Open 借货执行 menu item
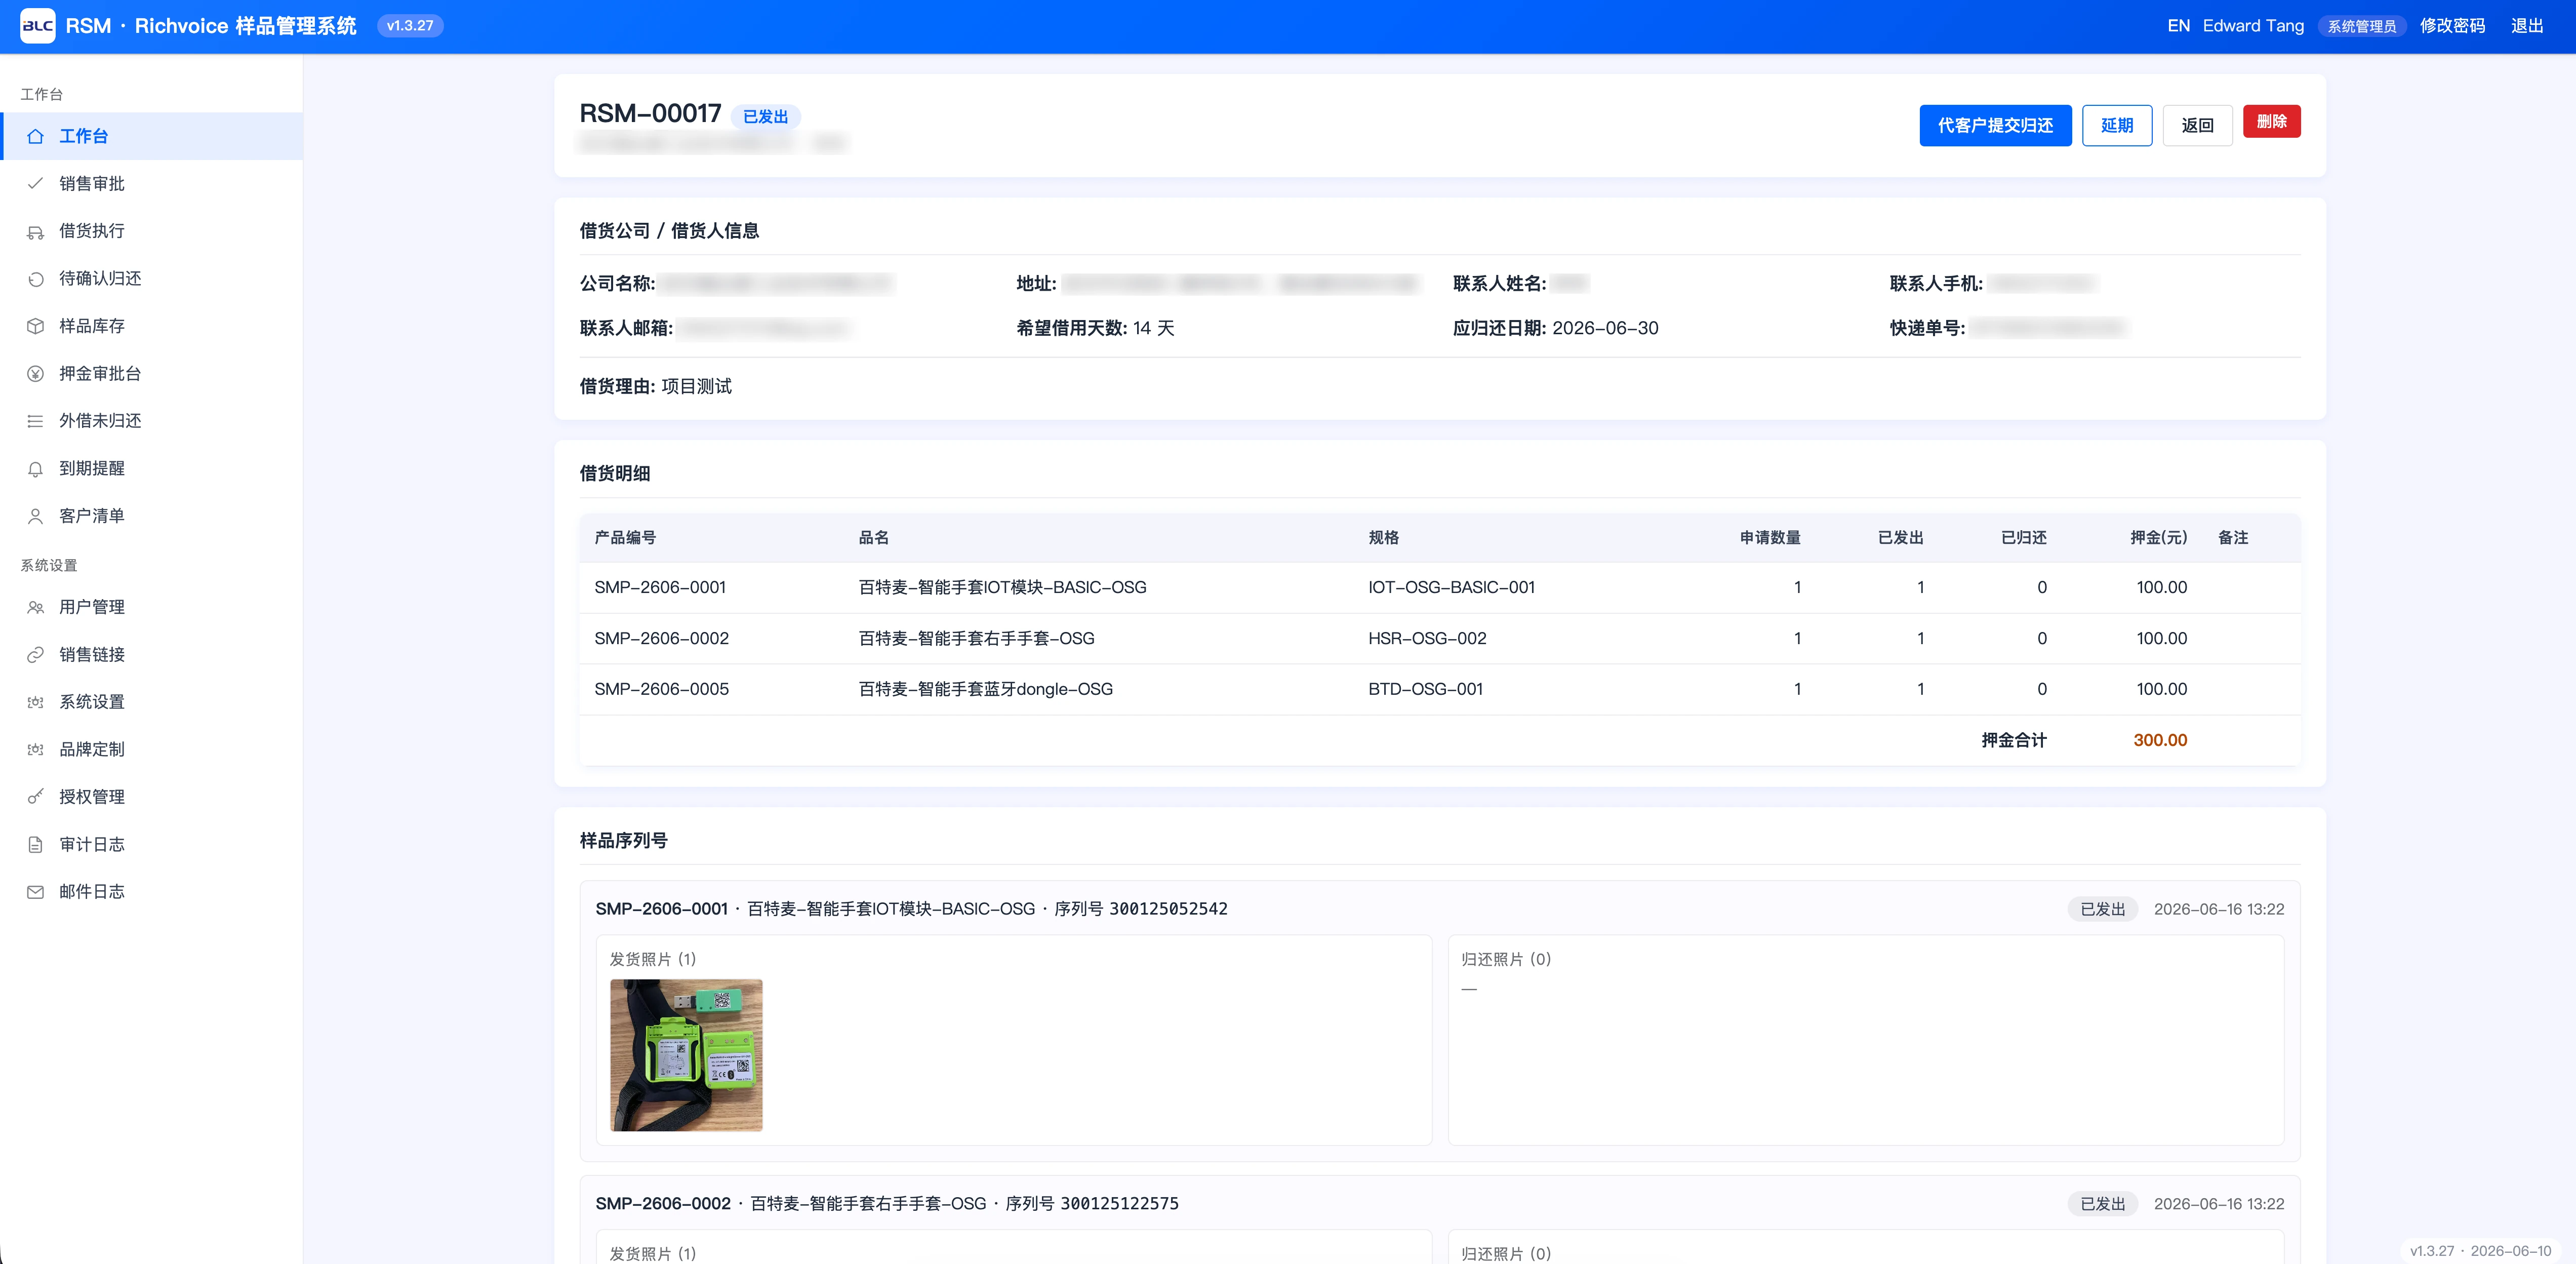This screenshot has height=1264, width=2576. point(152,231)
